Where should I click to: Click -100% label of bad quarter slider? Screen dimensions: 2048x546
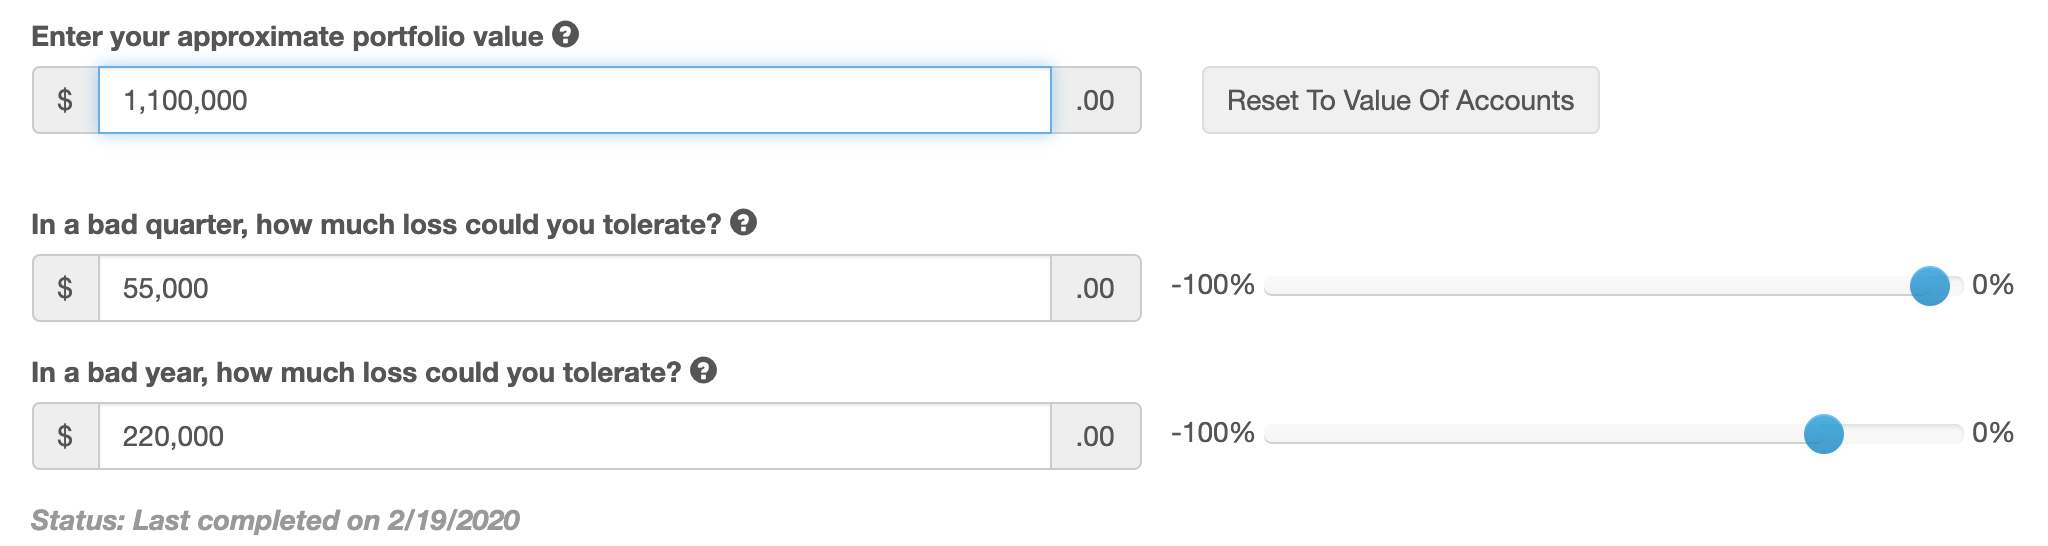coord(1212,285)
